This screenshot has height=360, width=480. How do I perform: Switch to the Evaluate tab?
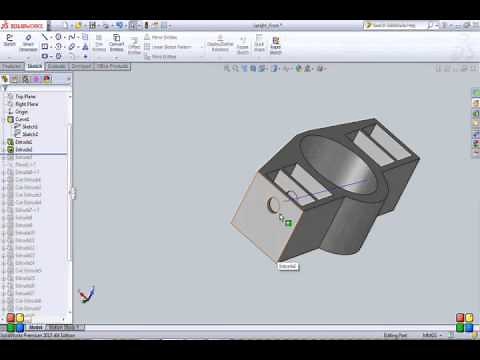pos(56,66)
